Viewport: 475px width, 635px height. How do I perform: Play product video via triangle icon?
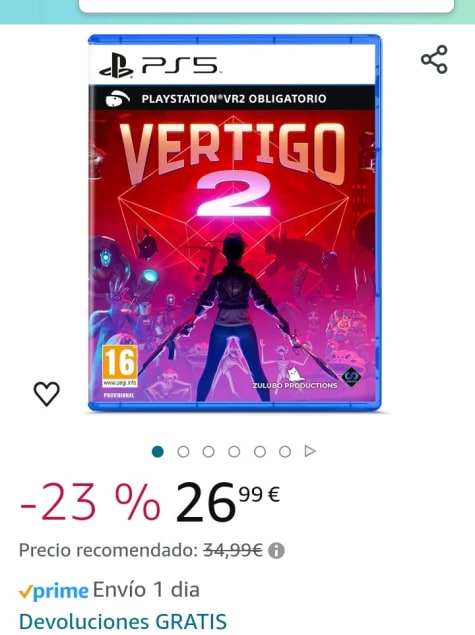tap(310, 451)
